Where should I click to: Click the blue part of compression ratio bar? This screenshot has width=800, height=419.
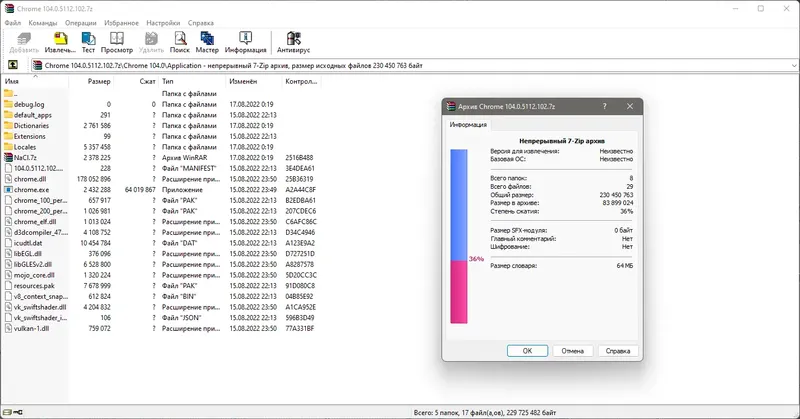[x=459, y=205]
